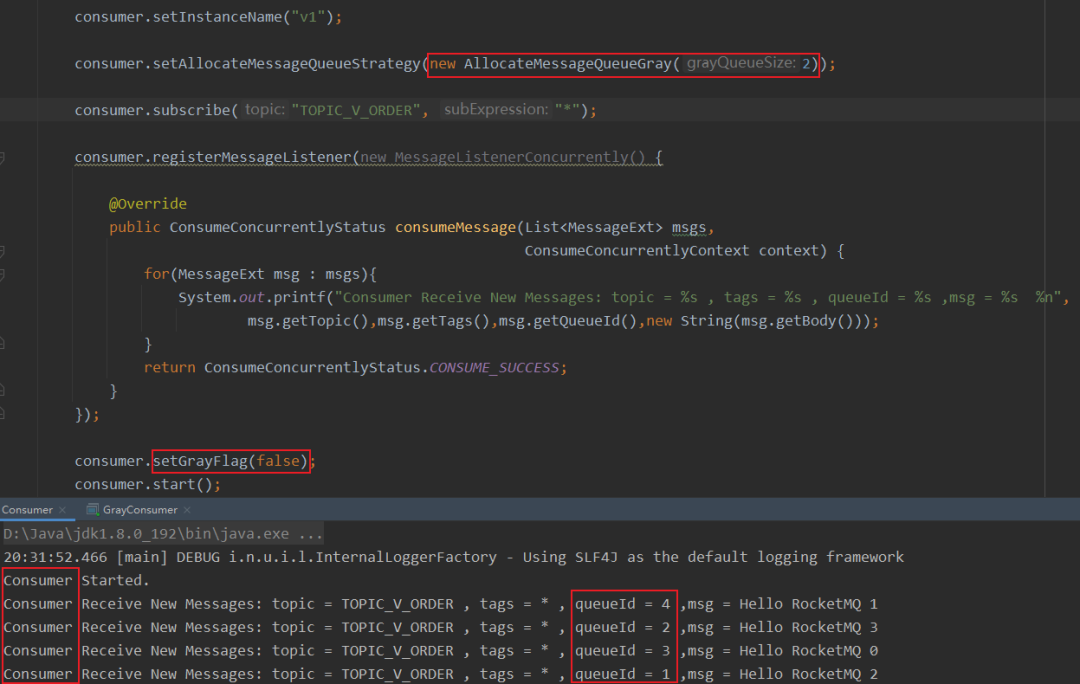Click the msg.getQueueId() call
This screenshot has height=684, width=1080.
tap(567, 321)
